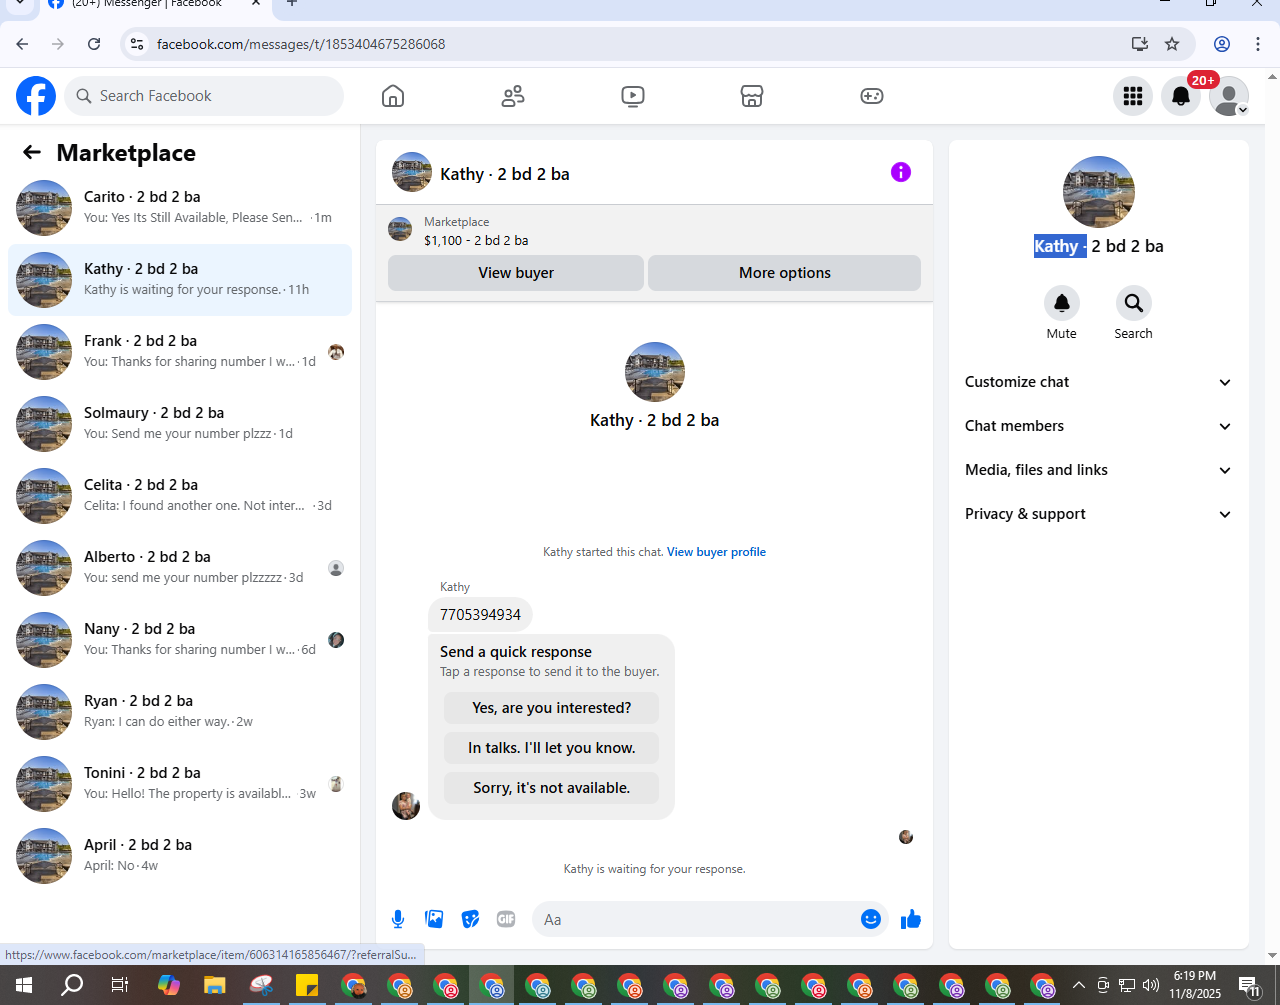Open the Chrome tab search dropdown
The height and width of the screenshot is (1005, 1280).
[x=19, y=3]
